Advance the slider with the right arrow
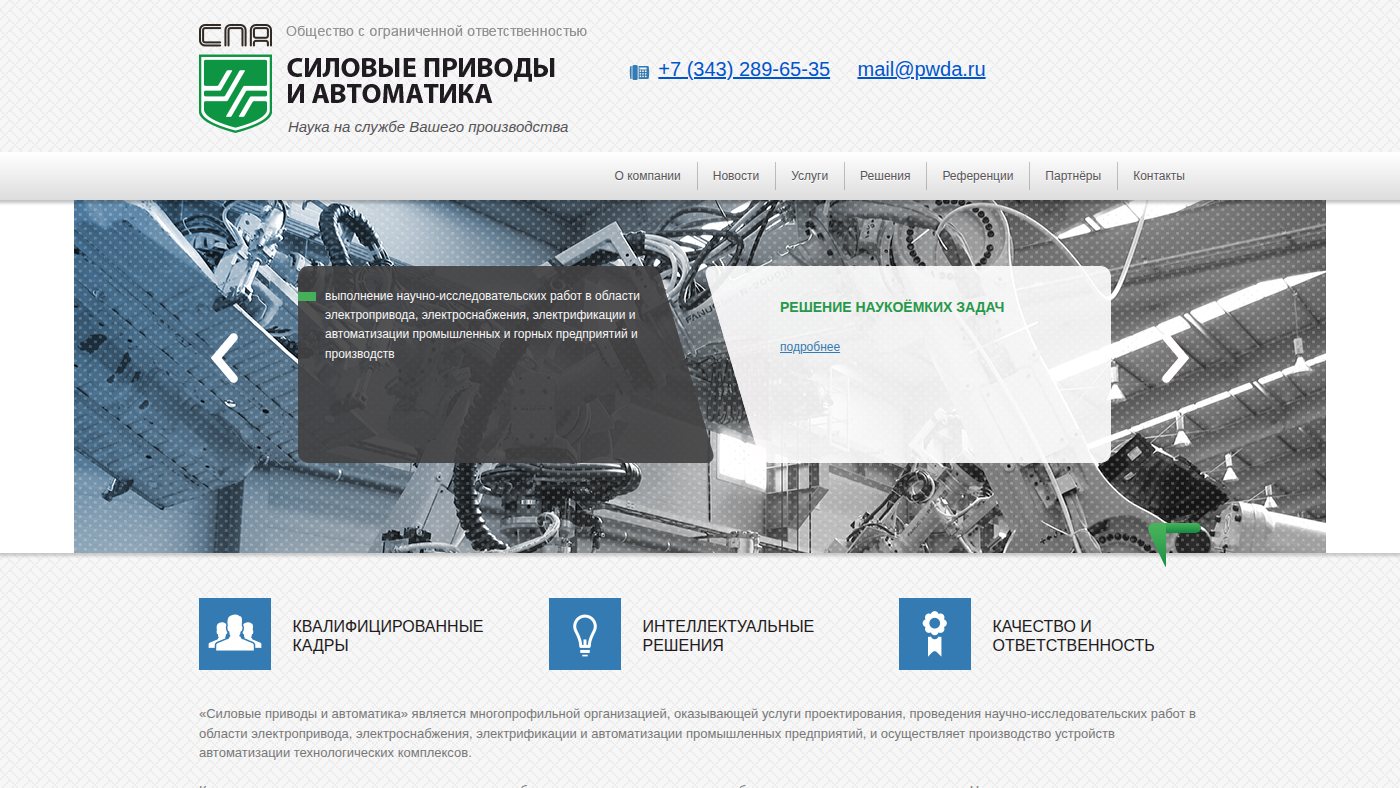 point(1175,358)
